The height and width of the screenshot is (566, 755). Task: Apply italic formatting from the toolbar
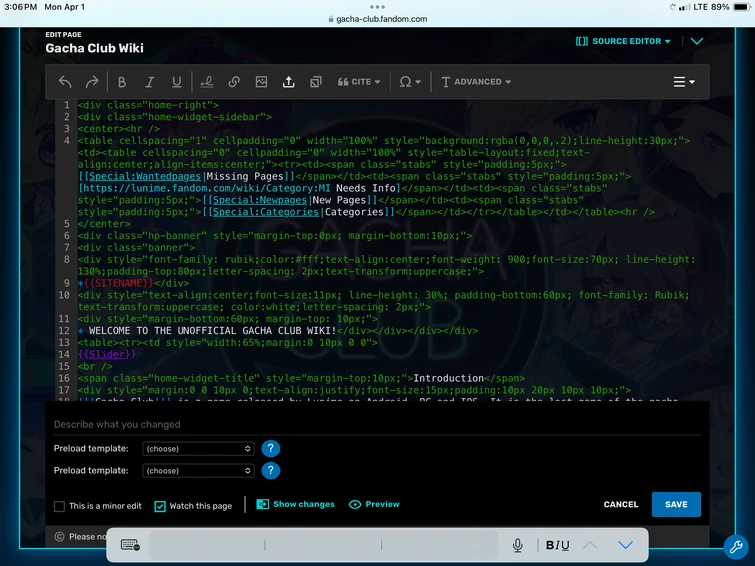tap(150, 82)
